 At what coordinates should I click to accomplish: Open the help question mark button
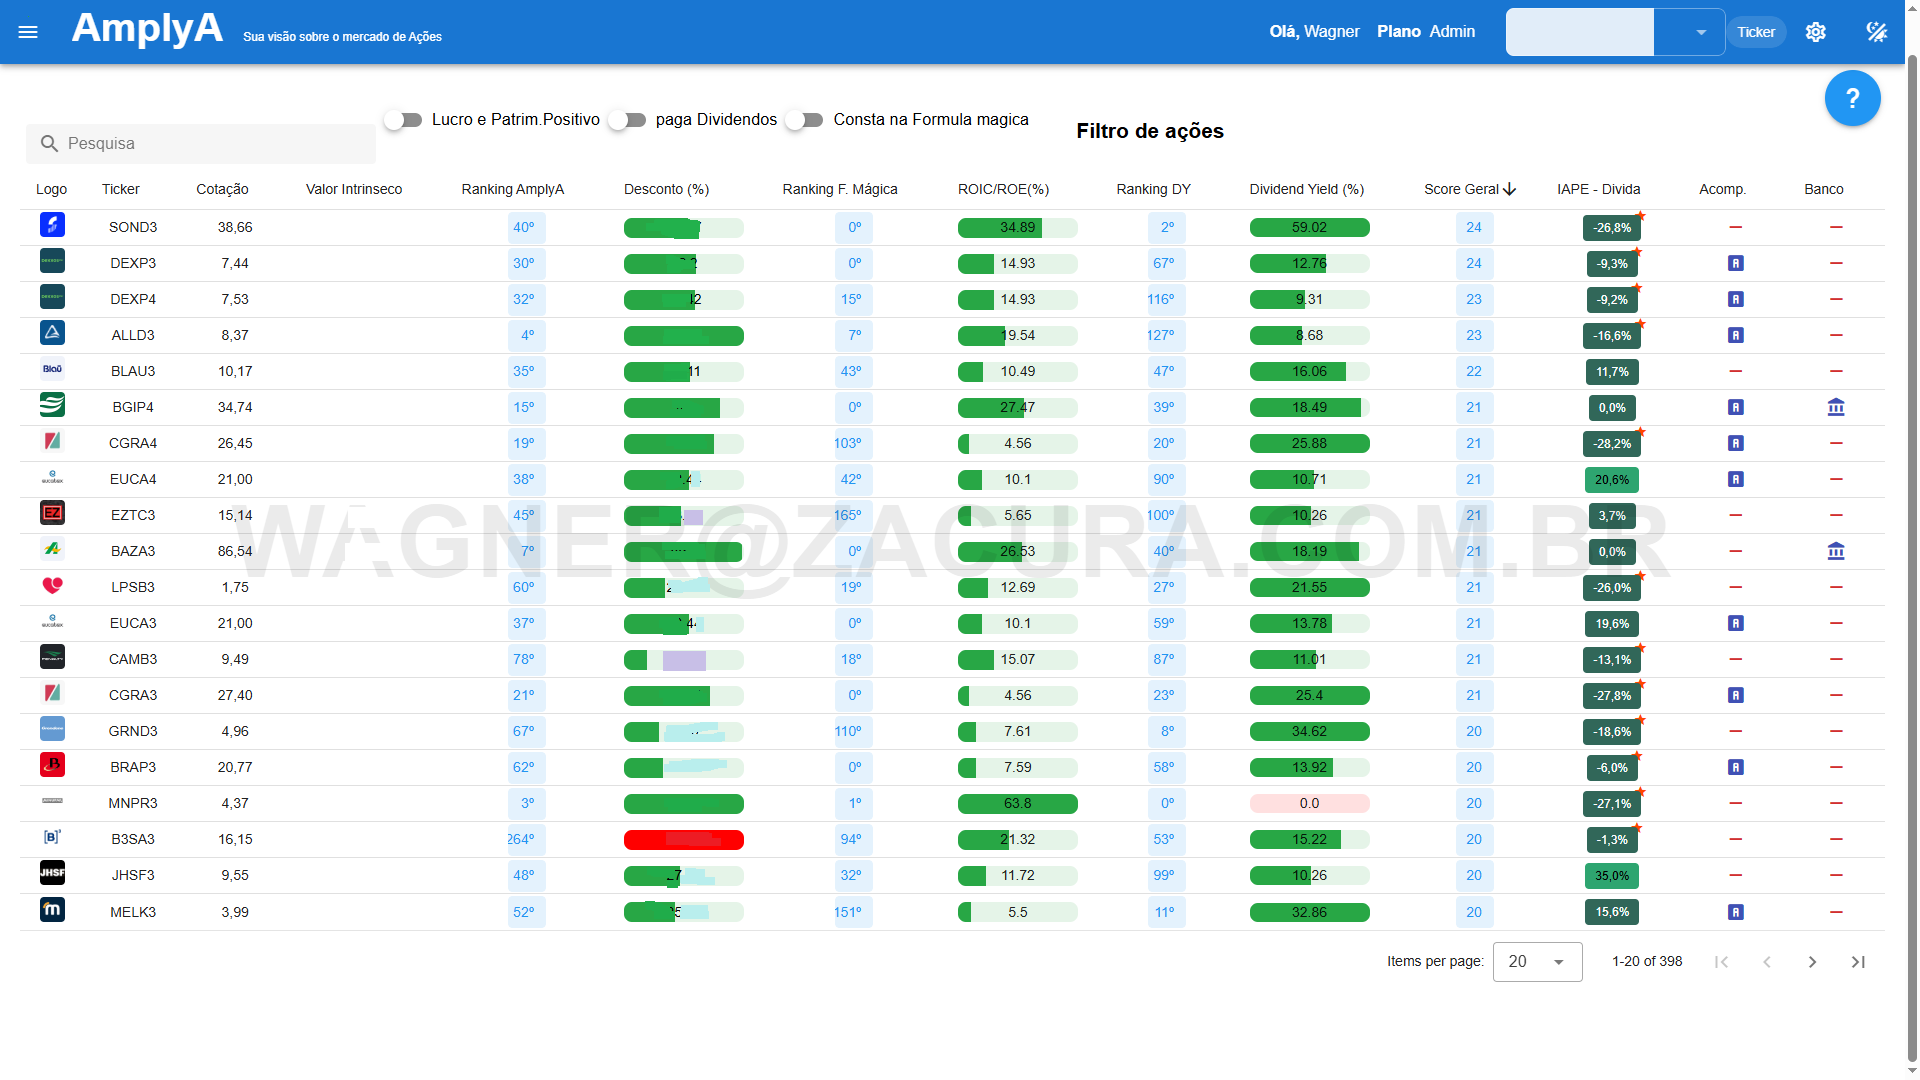point(1852,98)
